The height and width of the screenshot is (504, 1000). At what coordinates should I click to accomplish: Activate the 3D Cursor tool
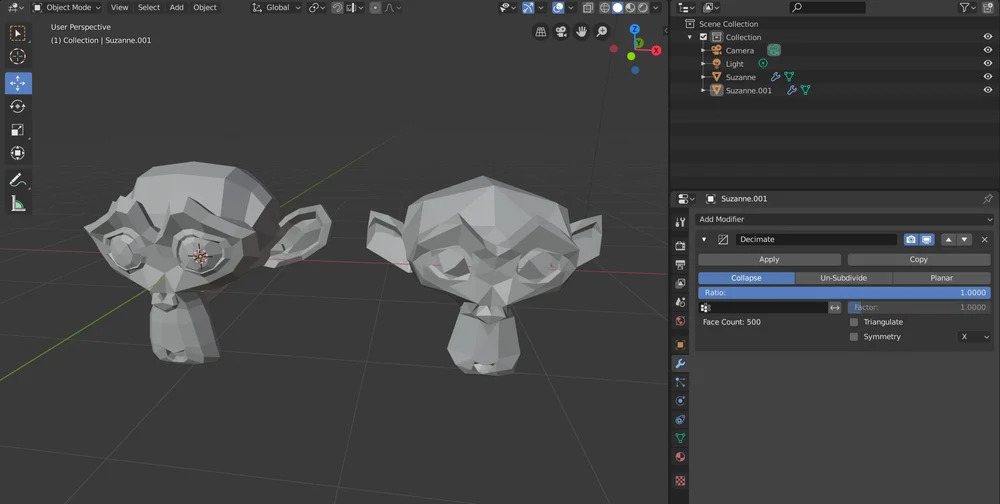[x=18, y=56]
